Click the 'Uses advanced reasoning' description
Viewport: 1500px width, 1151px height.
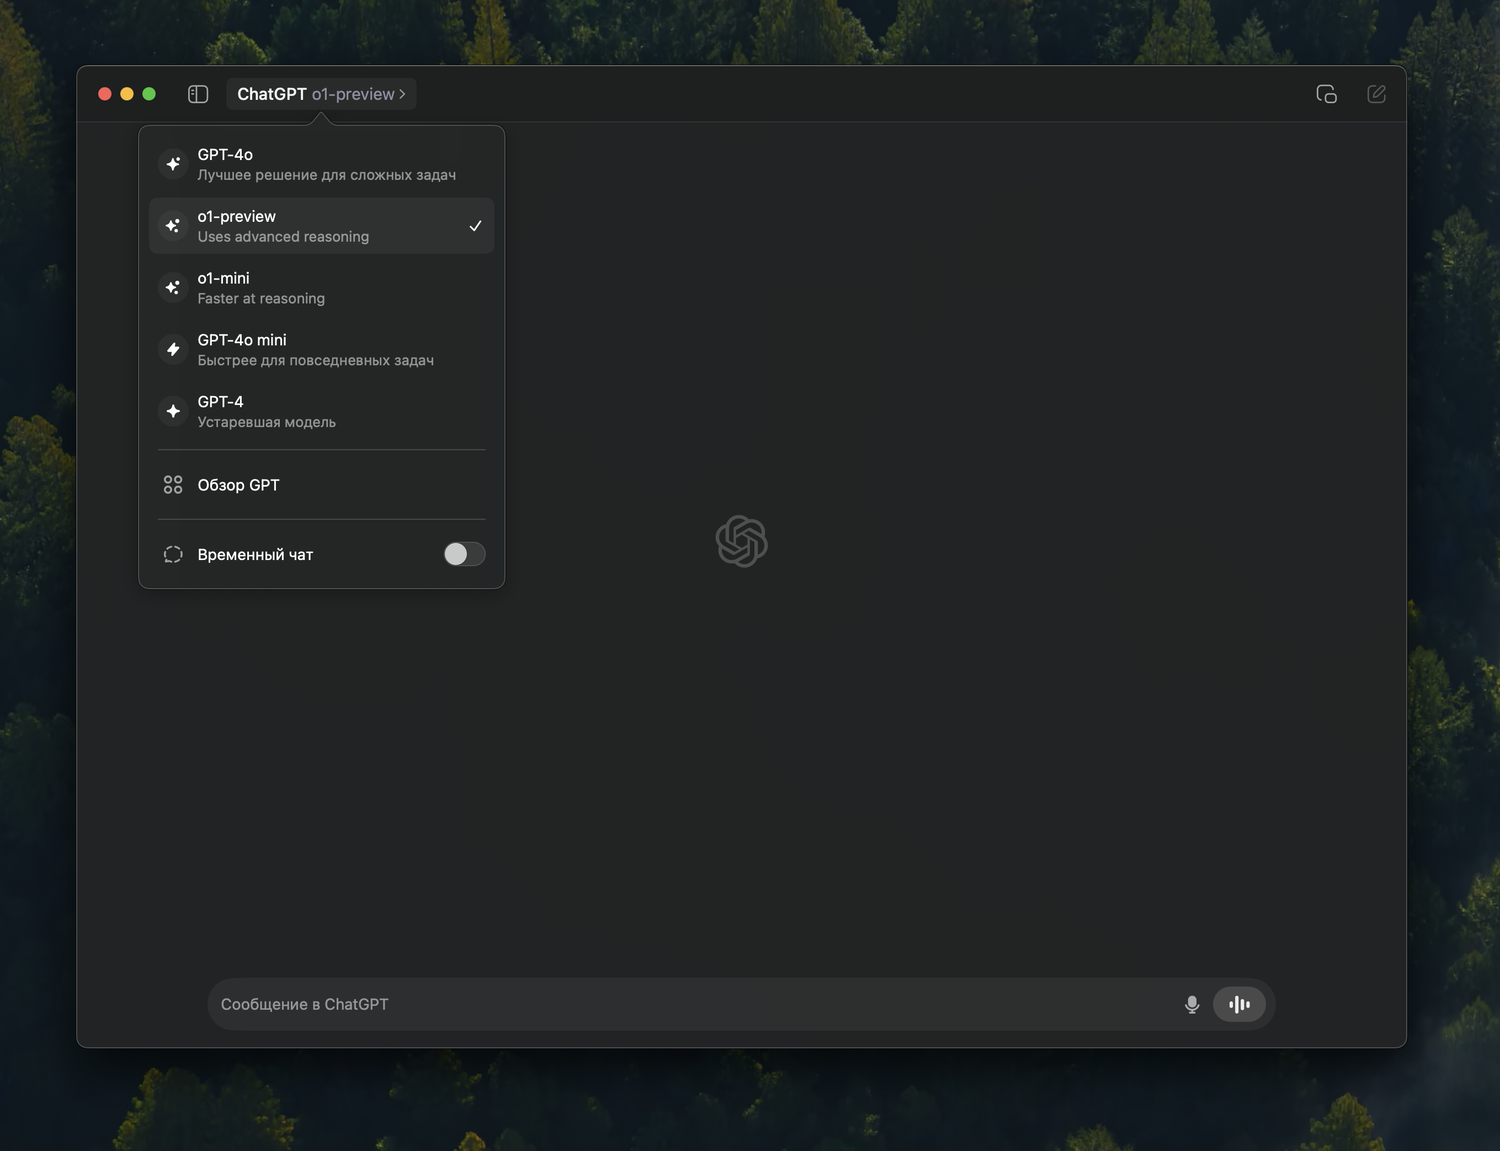click(x=283, y=237)
